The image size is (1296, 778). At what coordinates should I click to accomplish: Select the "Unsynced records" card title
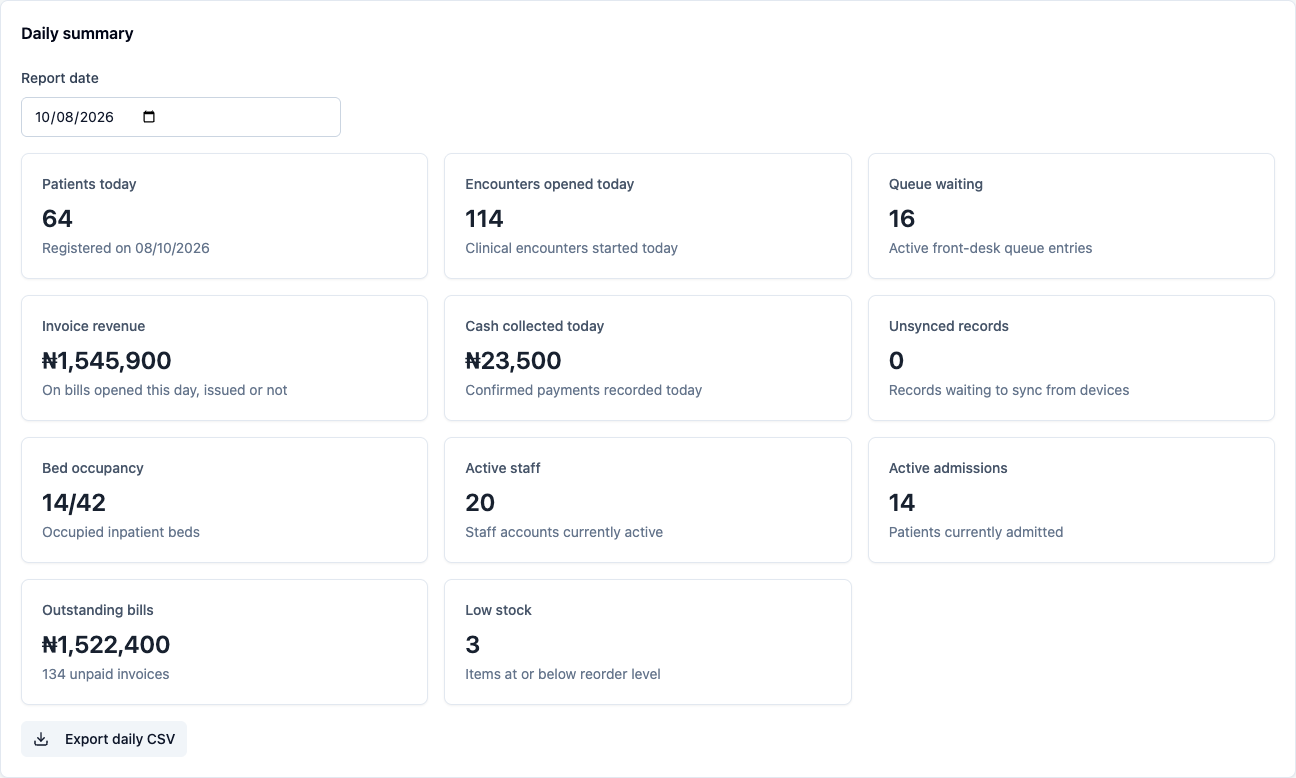[949, 326]
